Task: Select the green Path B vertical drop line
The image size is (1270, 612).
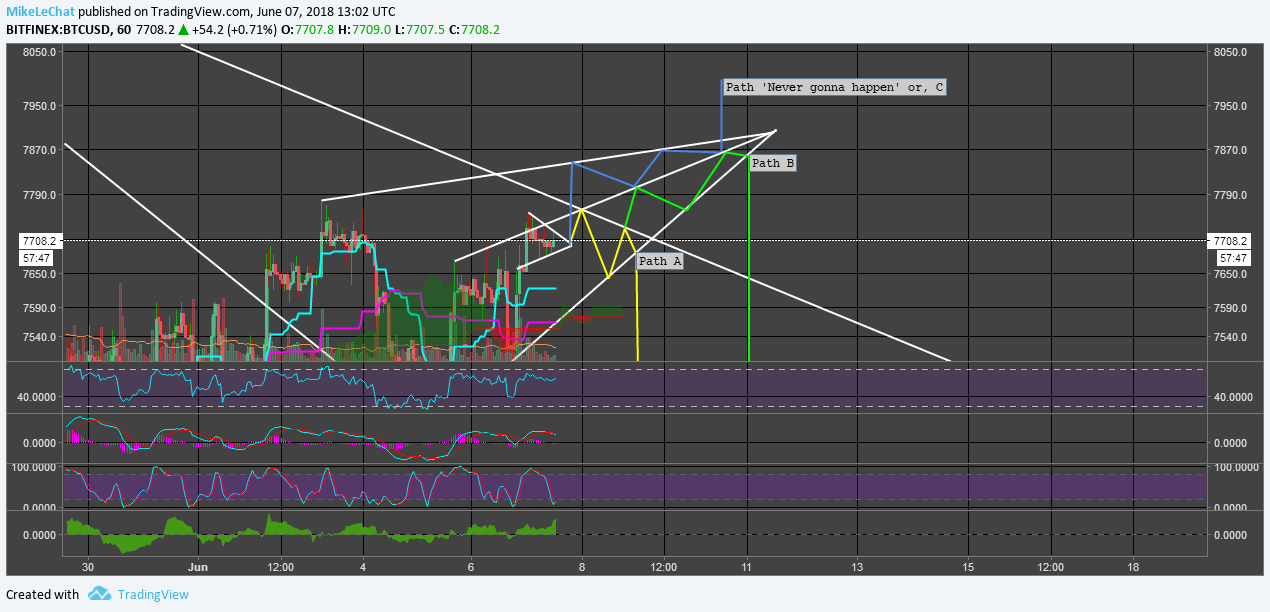Action: (x=749, y=260)
